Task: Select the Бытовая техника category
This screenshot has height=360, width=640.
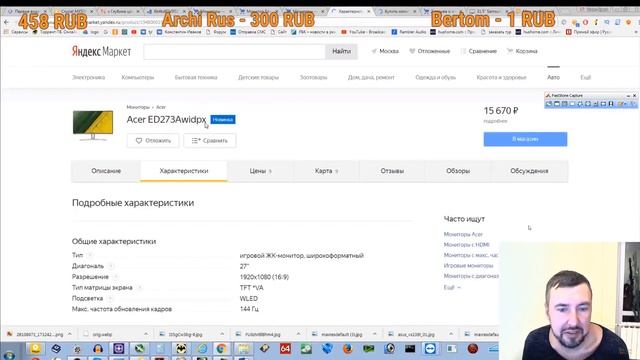Action: point(196,77)
